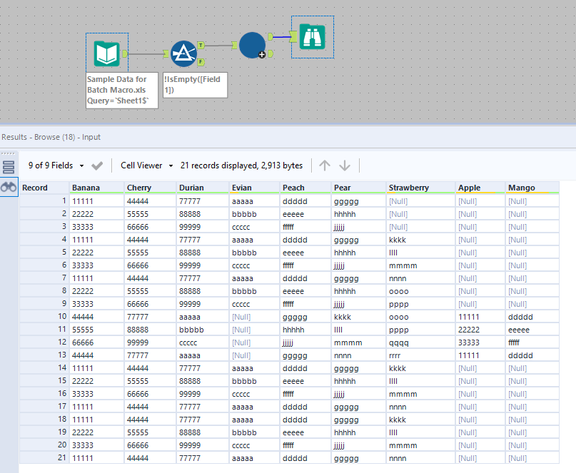Click the Filter tool's True output anchor

201,46
